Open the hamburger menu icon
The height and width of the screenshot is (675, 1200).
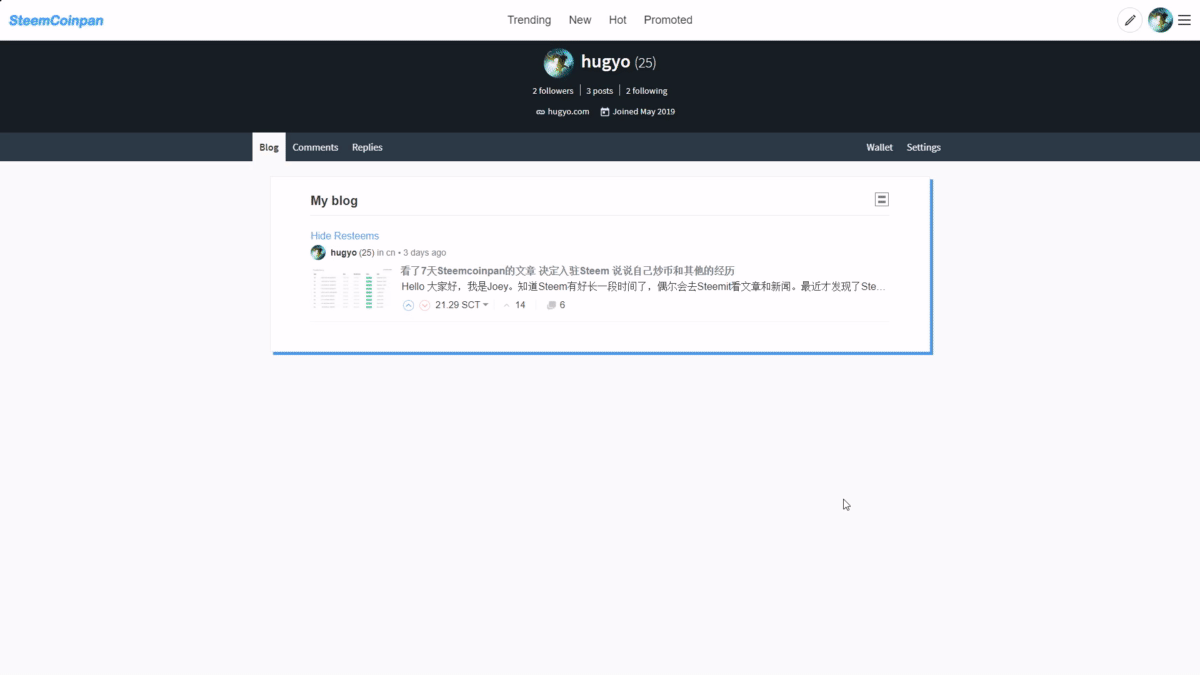(1184, 20)
